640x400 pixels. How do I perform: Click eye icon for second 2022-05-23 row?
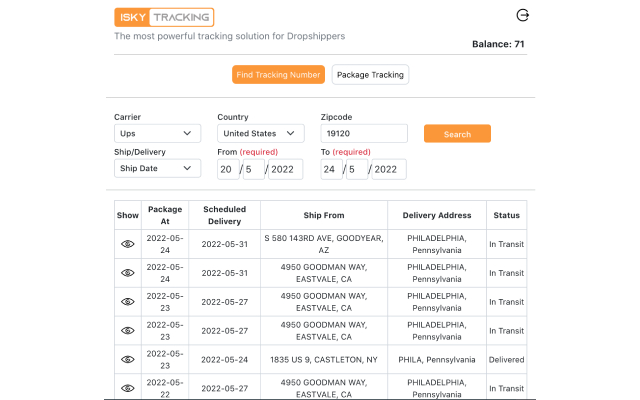(128, 331)
